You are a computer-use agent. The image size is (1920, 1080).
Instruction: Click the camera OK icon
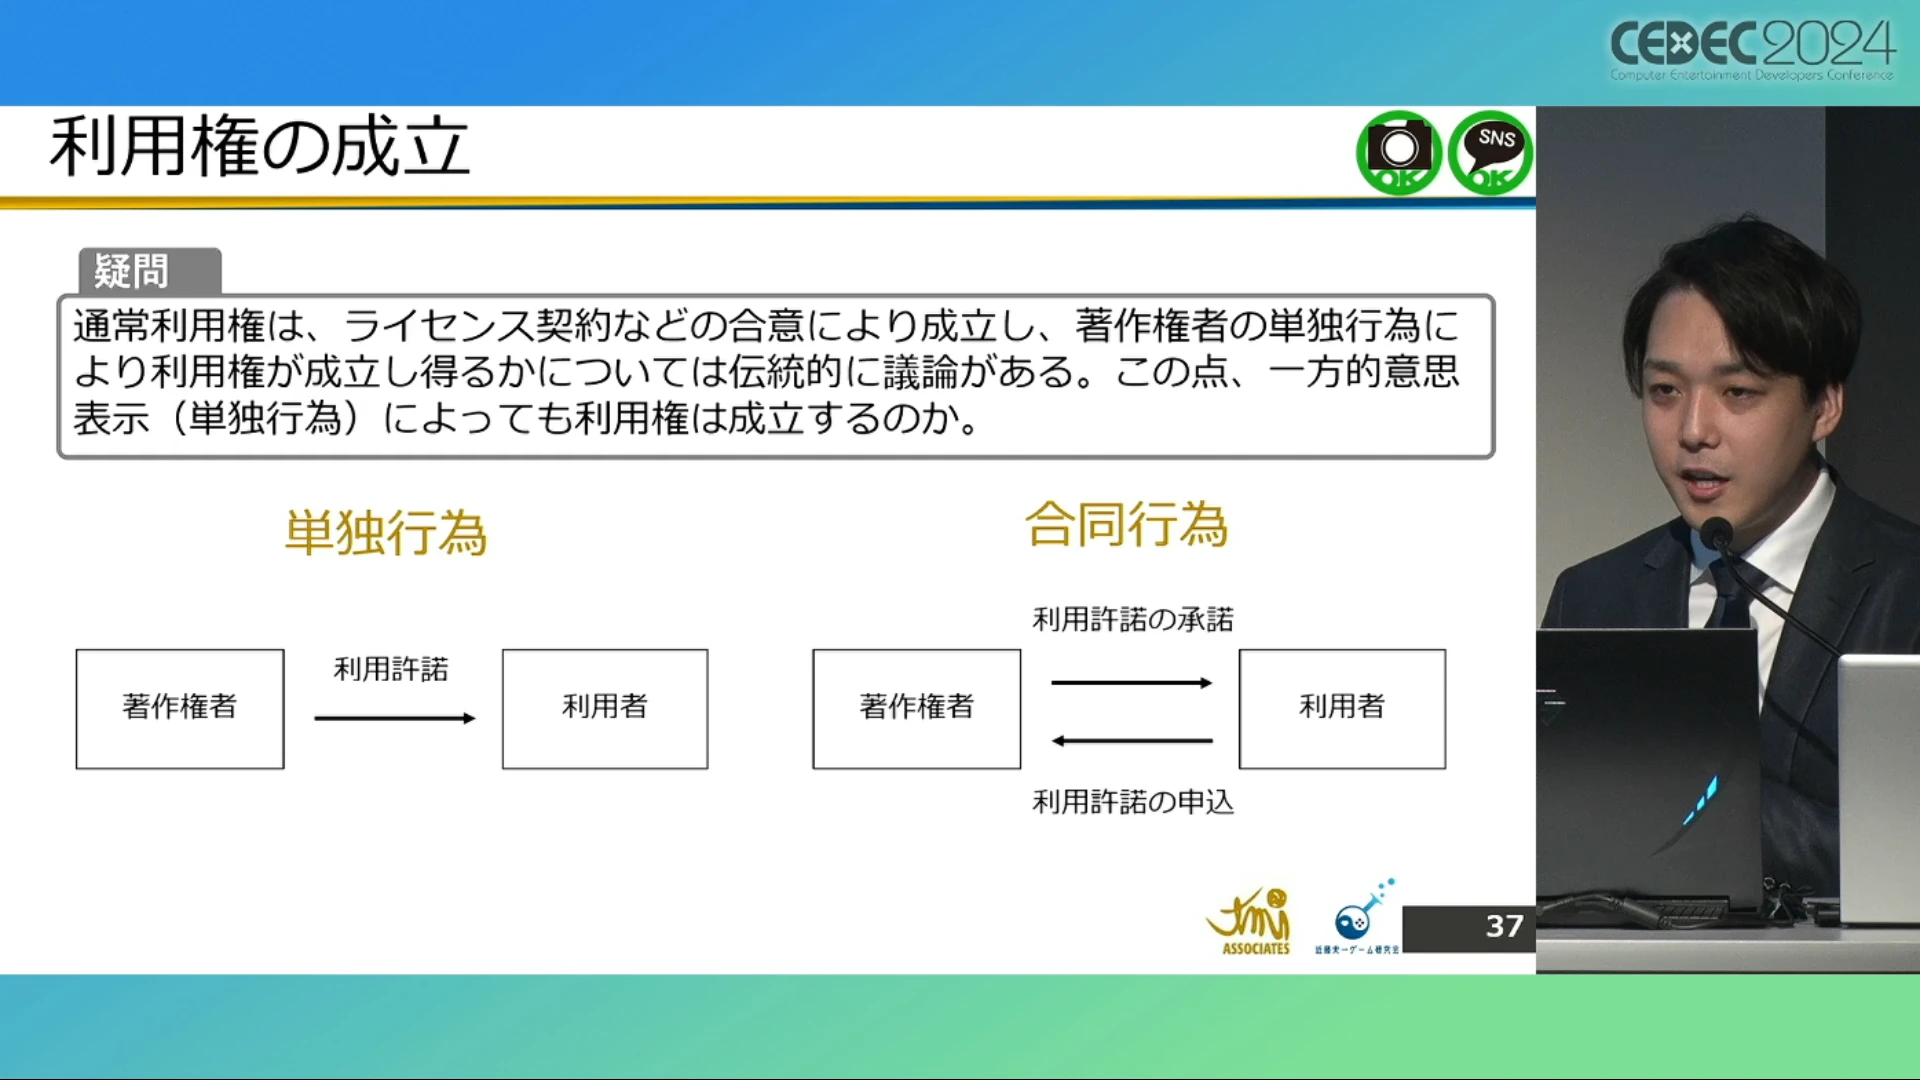[x=1398, y=152]
